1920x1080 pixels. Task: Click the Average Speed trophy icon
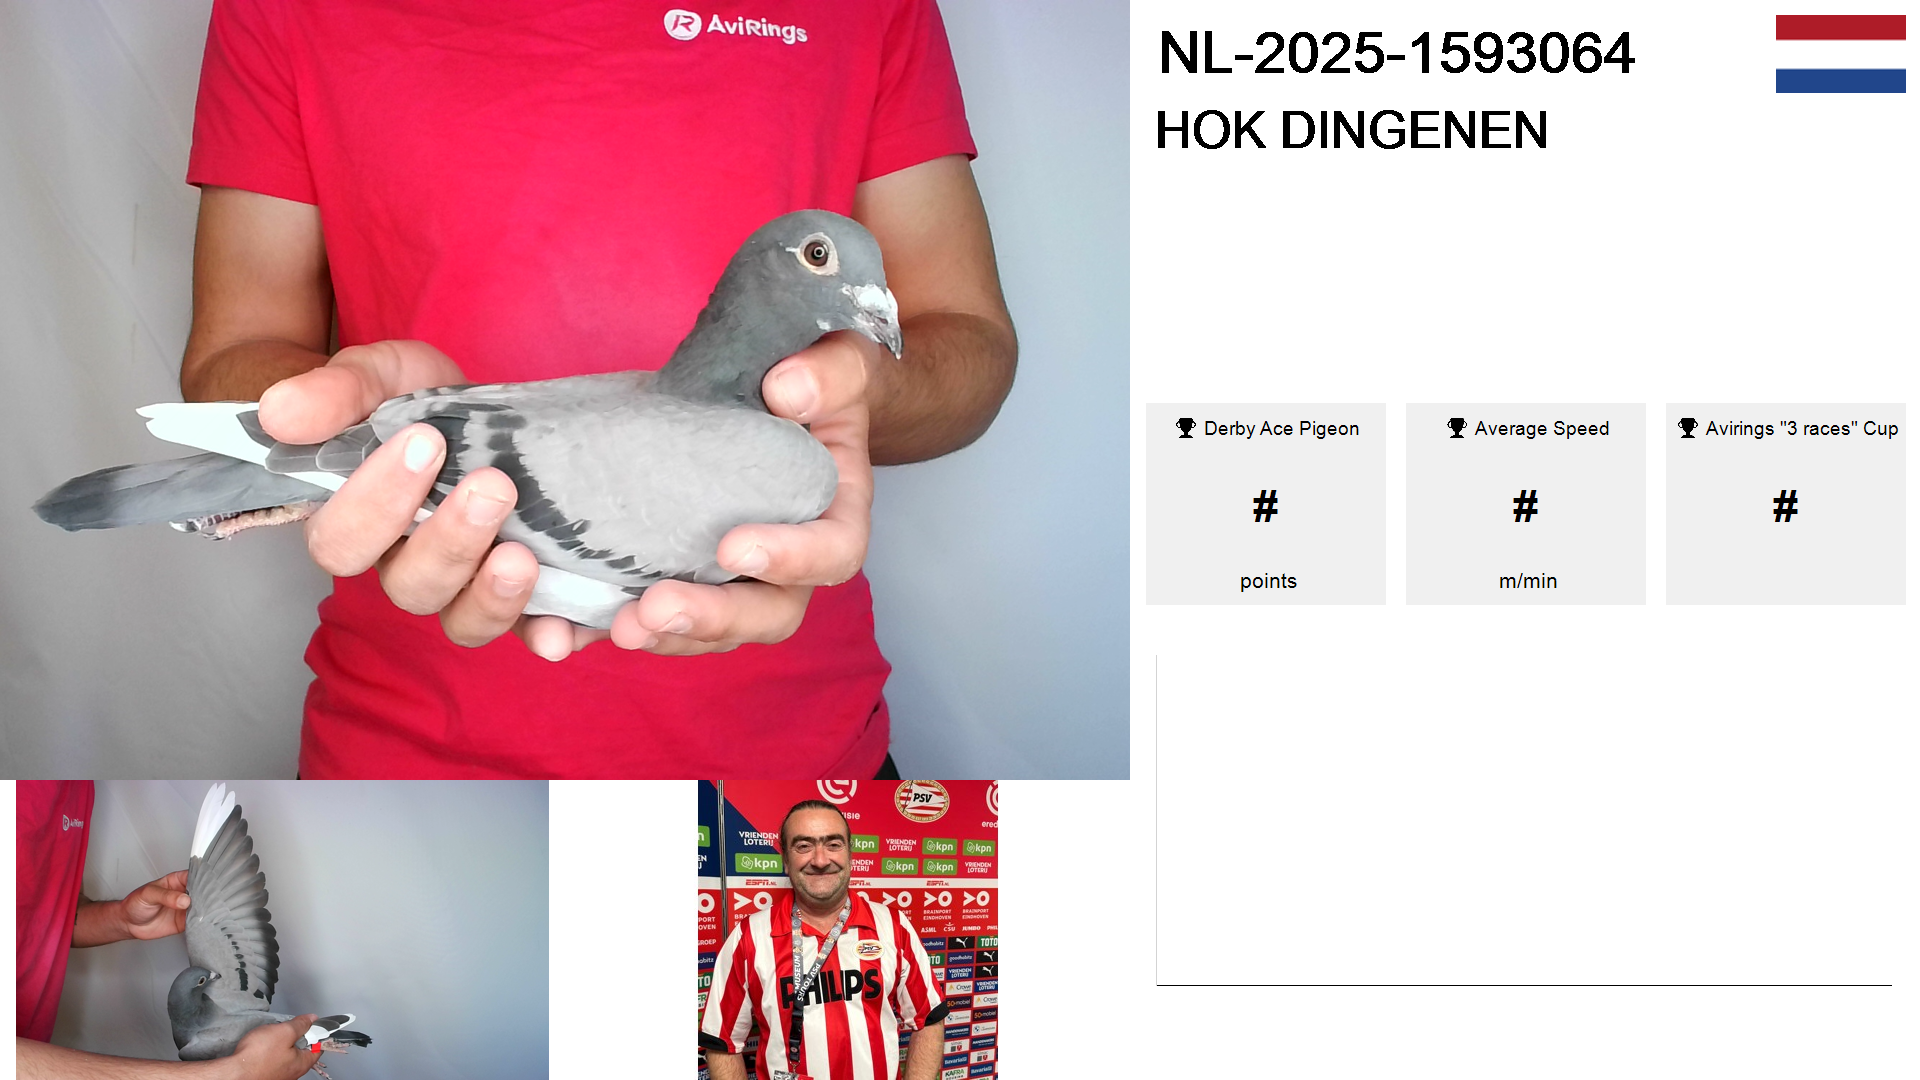[x=1457, y=428]
